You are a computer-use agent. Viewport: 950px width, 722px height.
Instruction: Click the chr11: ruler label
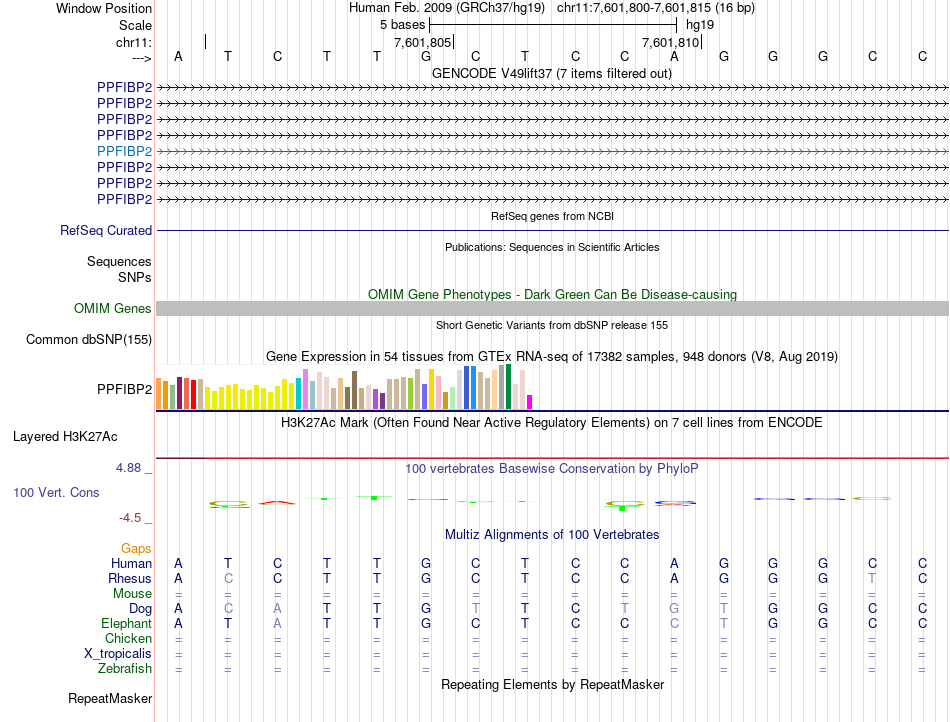[133, 42]
